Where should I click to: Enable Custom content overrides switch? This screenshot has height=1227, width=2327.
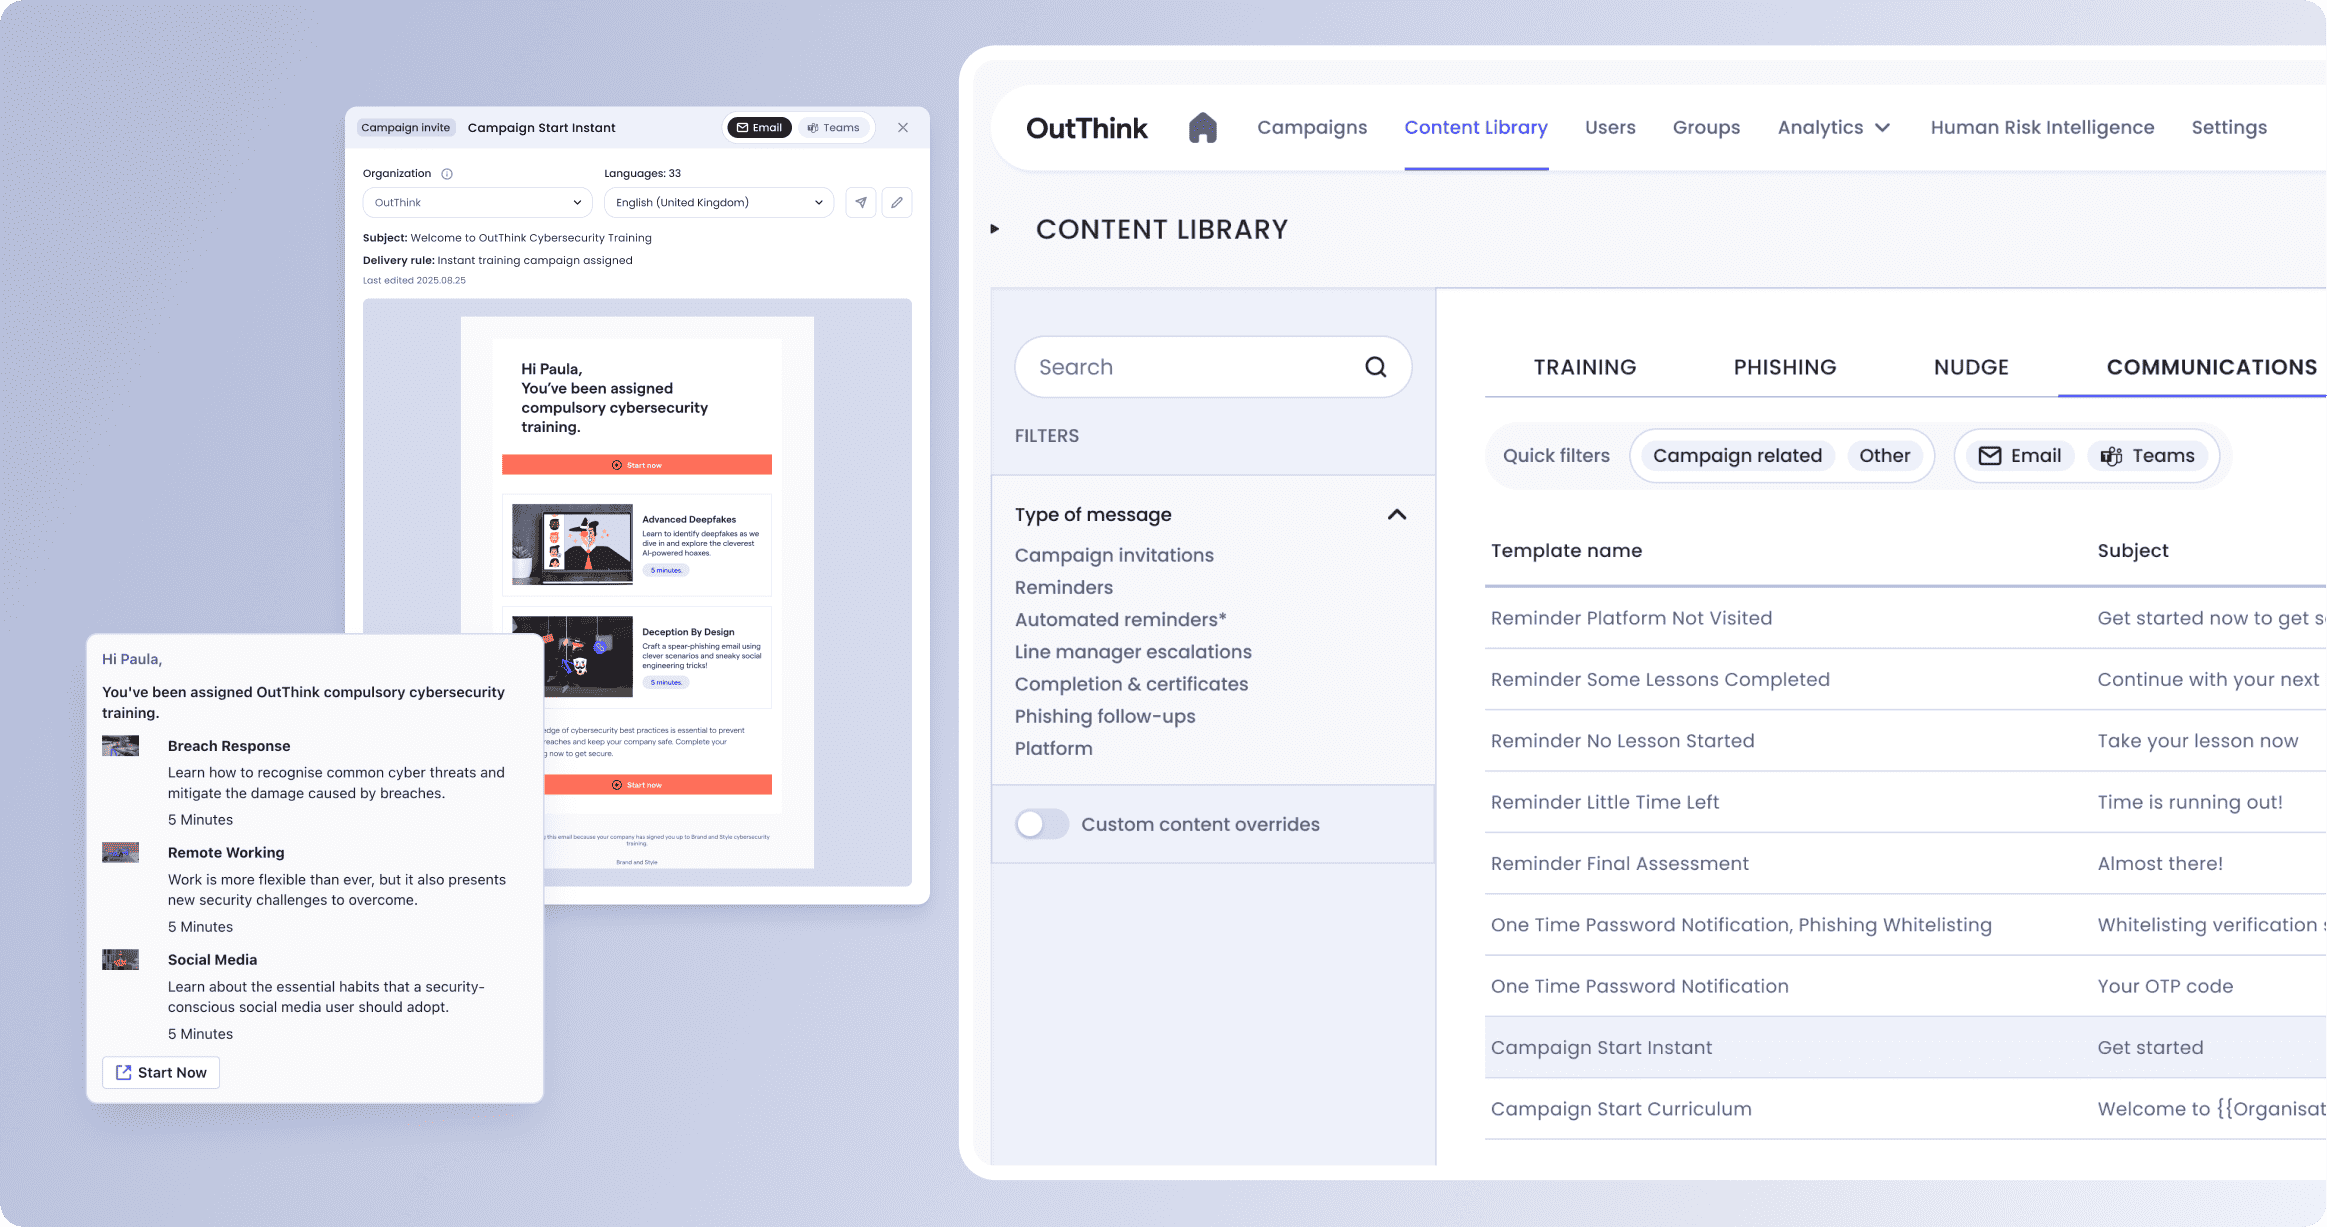pos(1041,824)
